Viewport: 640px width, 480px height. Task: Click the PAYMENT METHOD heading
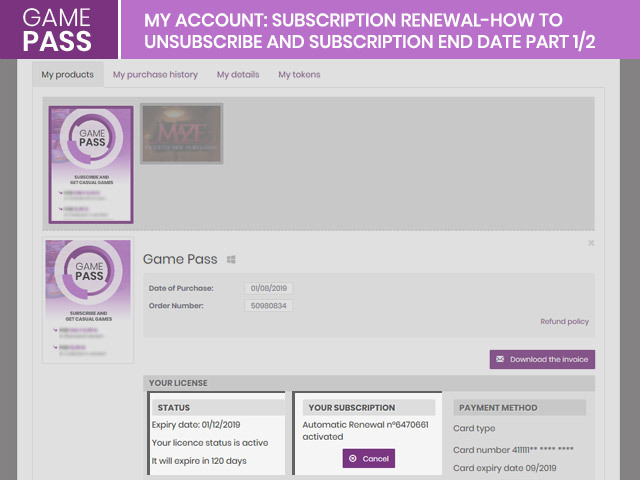(x=498, y=408)
